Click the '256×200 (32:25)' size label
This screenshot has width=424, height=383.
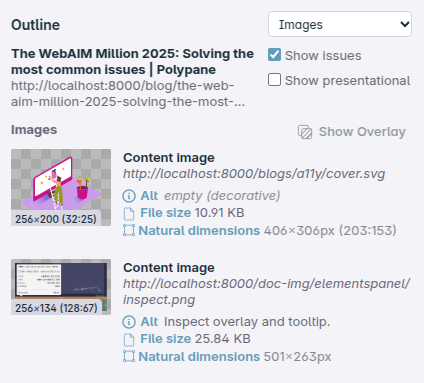click(56, 219)
